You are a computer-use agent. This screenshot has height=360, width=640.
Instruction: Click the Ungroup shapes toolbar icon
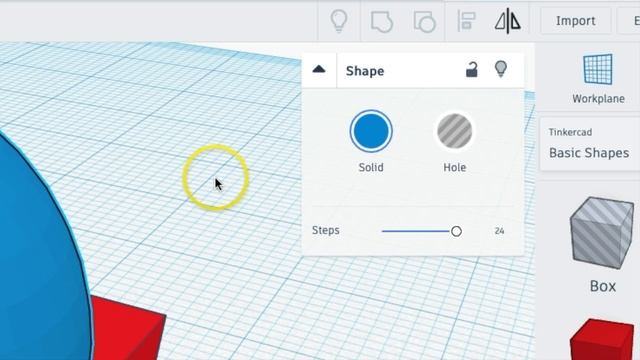click(424, 21)
